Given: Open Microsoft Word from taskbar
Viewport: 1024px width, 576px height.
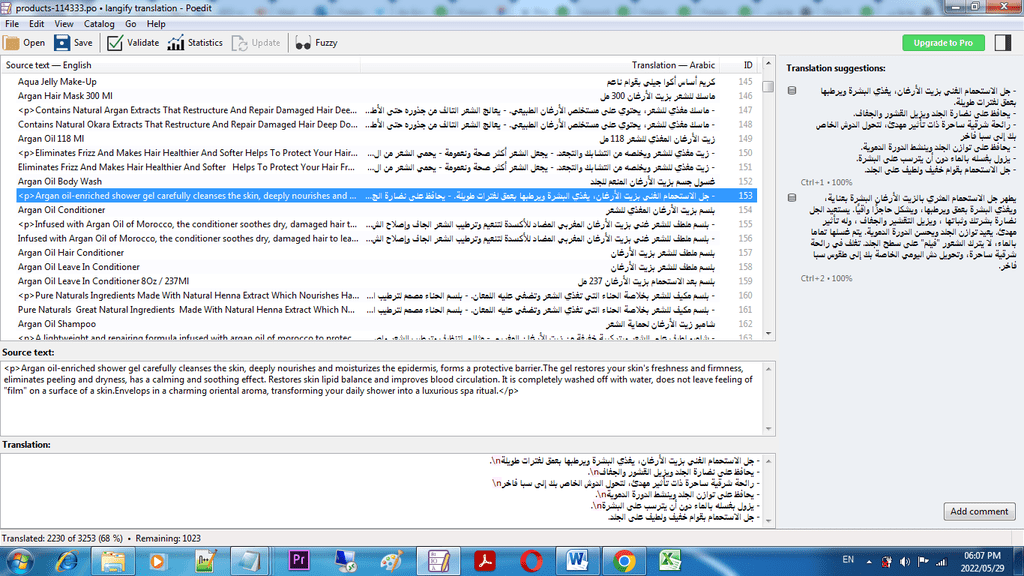Looking at the screenshot, I should click(577, 561).
